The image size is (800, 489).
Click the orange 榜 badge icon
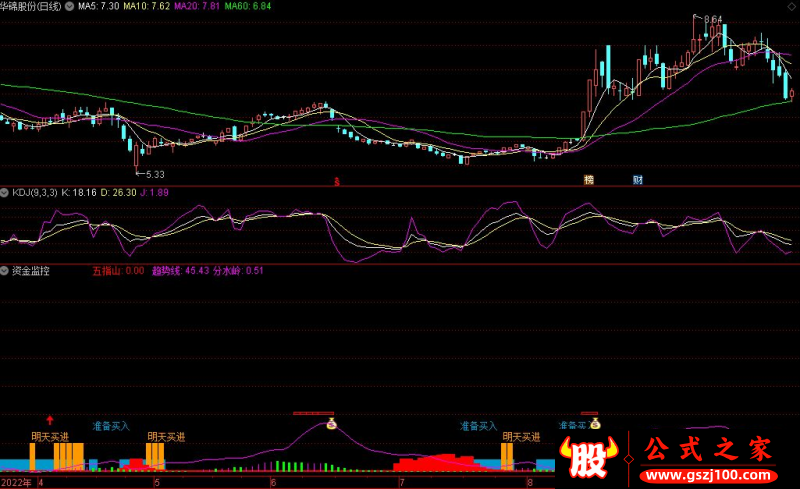[x=590, y=180]
